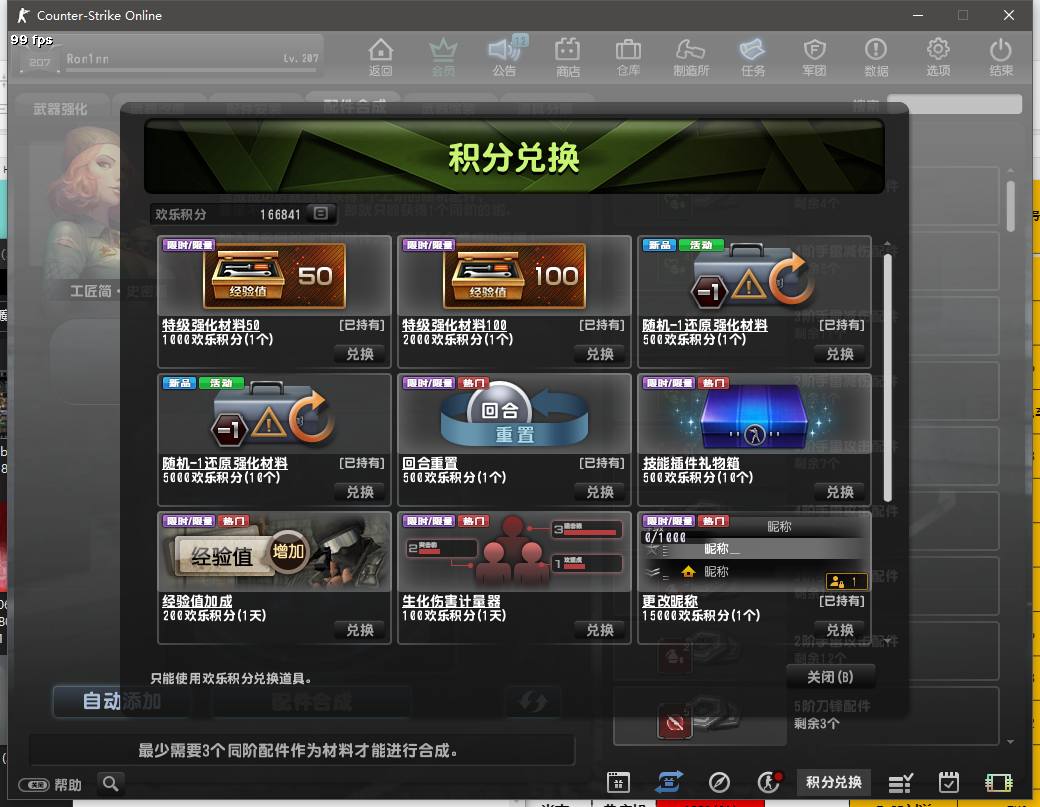
Task: Click the compass icon in bottom bar
Action: pyautogui.click(x=719, y=782)
